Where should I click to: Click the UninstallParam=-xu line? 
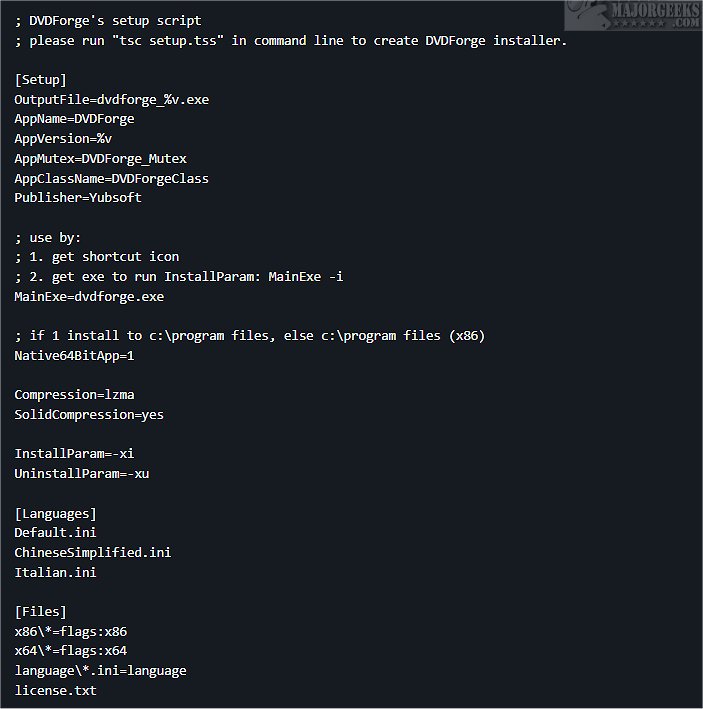point(82,474)
